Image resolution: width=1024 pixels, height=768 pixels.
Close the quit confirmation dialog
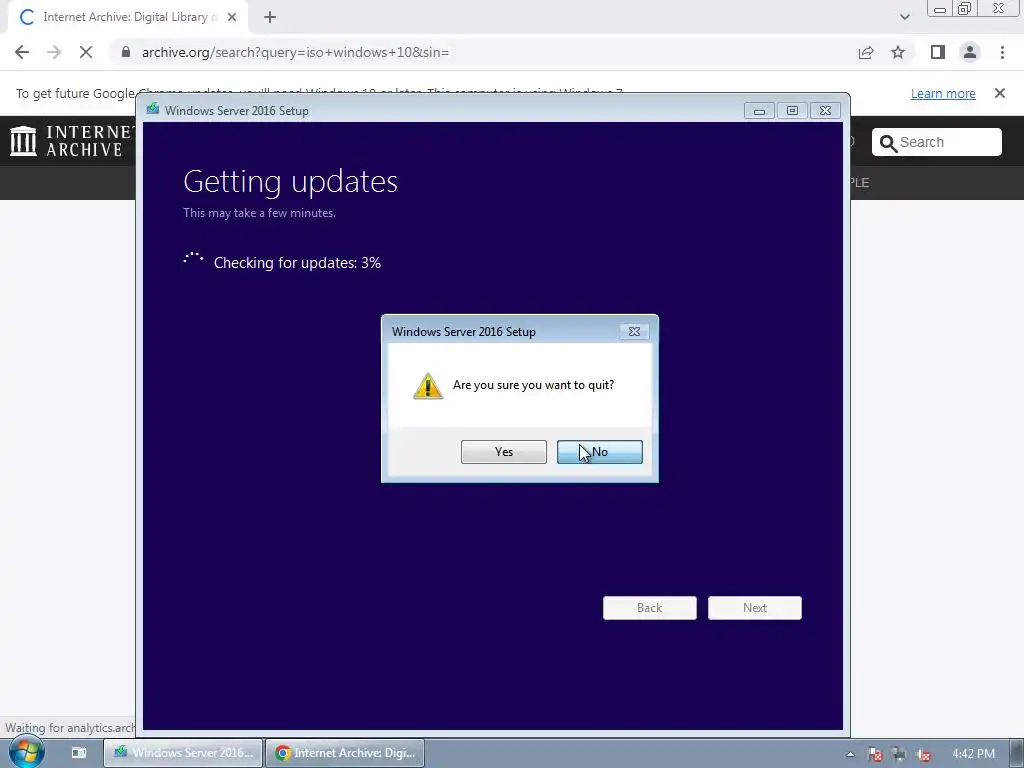pos(633,332)
